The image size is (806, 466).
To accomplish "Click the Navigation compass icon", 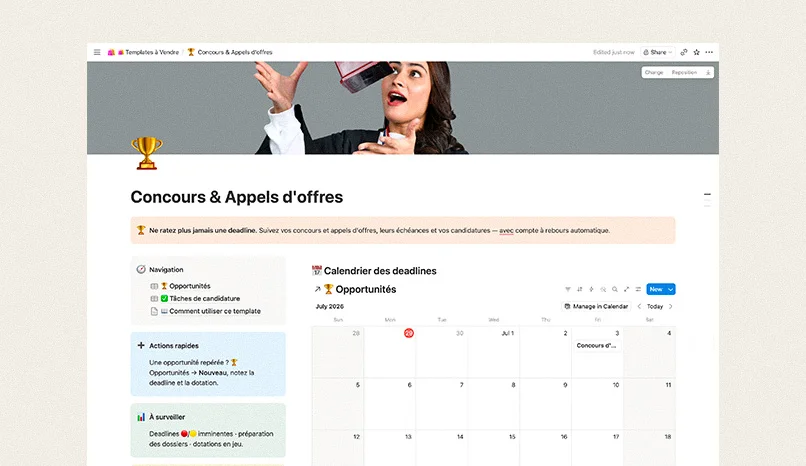I will coord(141,269).
